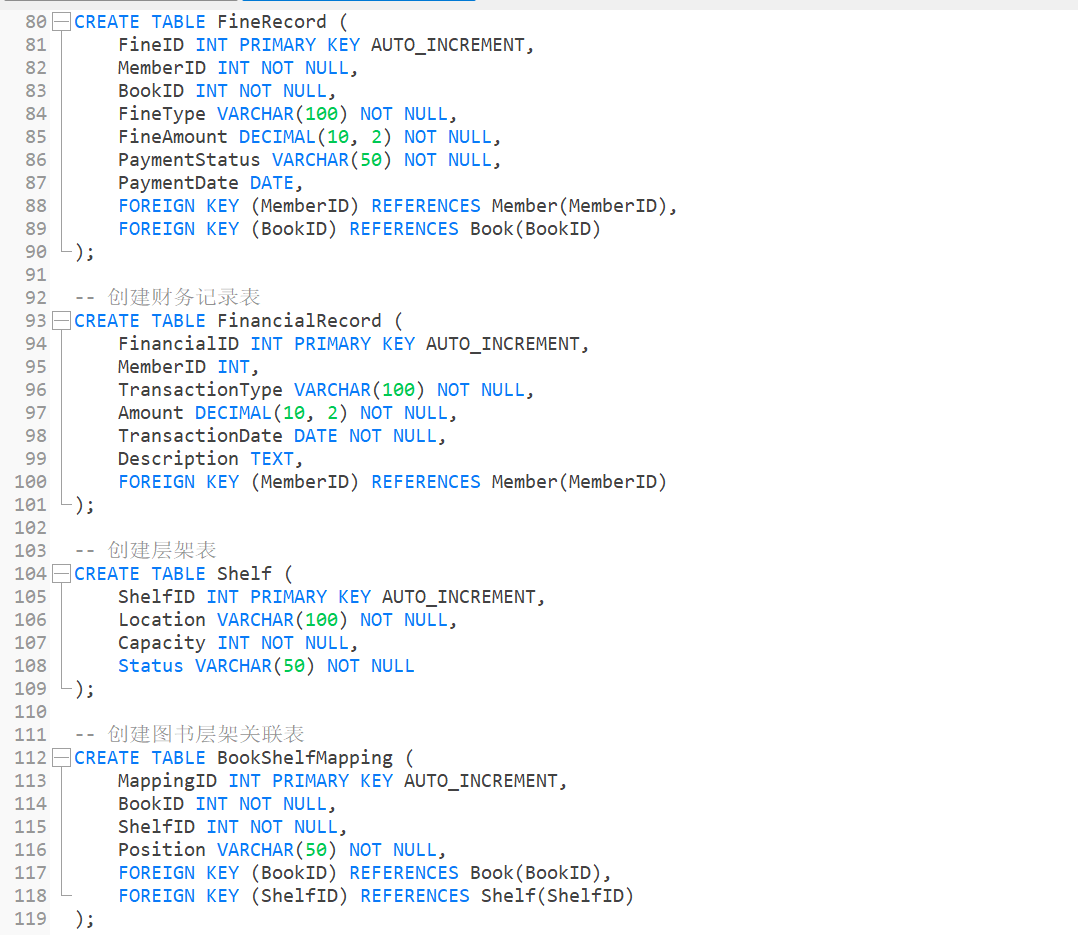The width and height of the screenshot is (1078, 935).
Task: Click the Amount column name
Action: point(151,412)
